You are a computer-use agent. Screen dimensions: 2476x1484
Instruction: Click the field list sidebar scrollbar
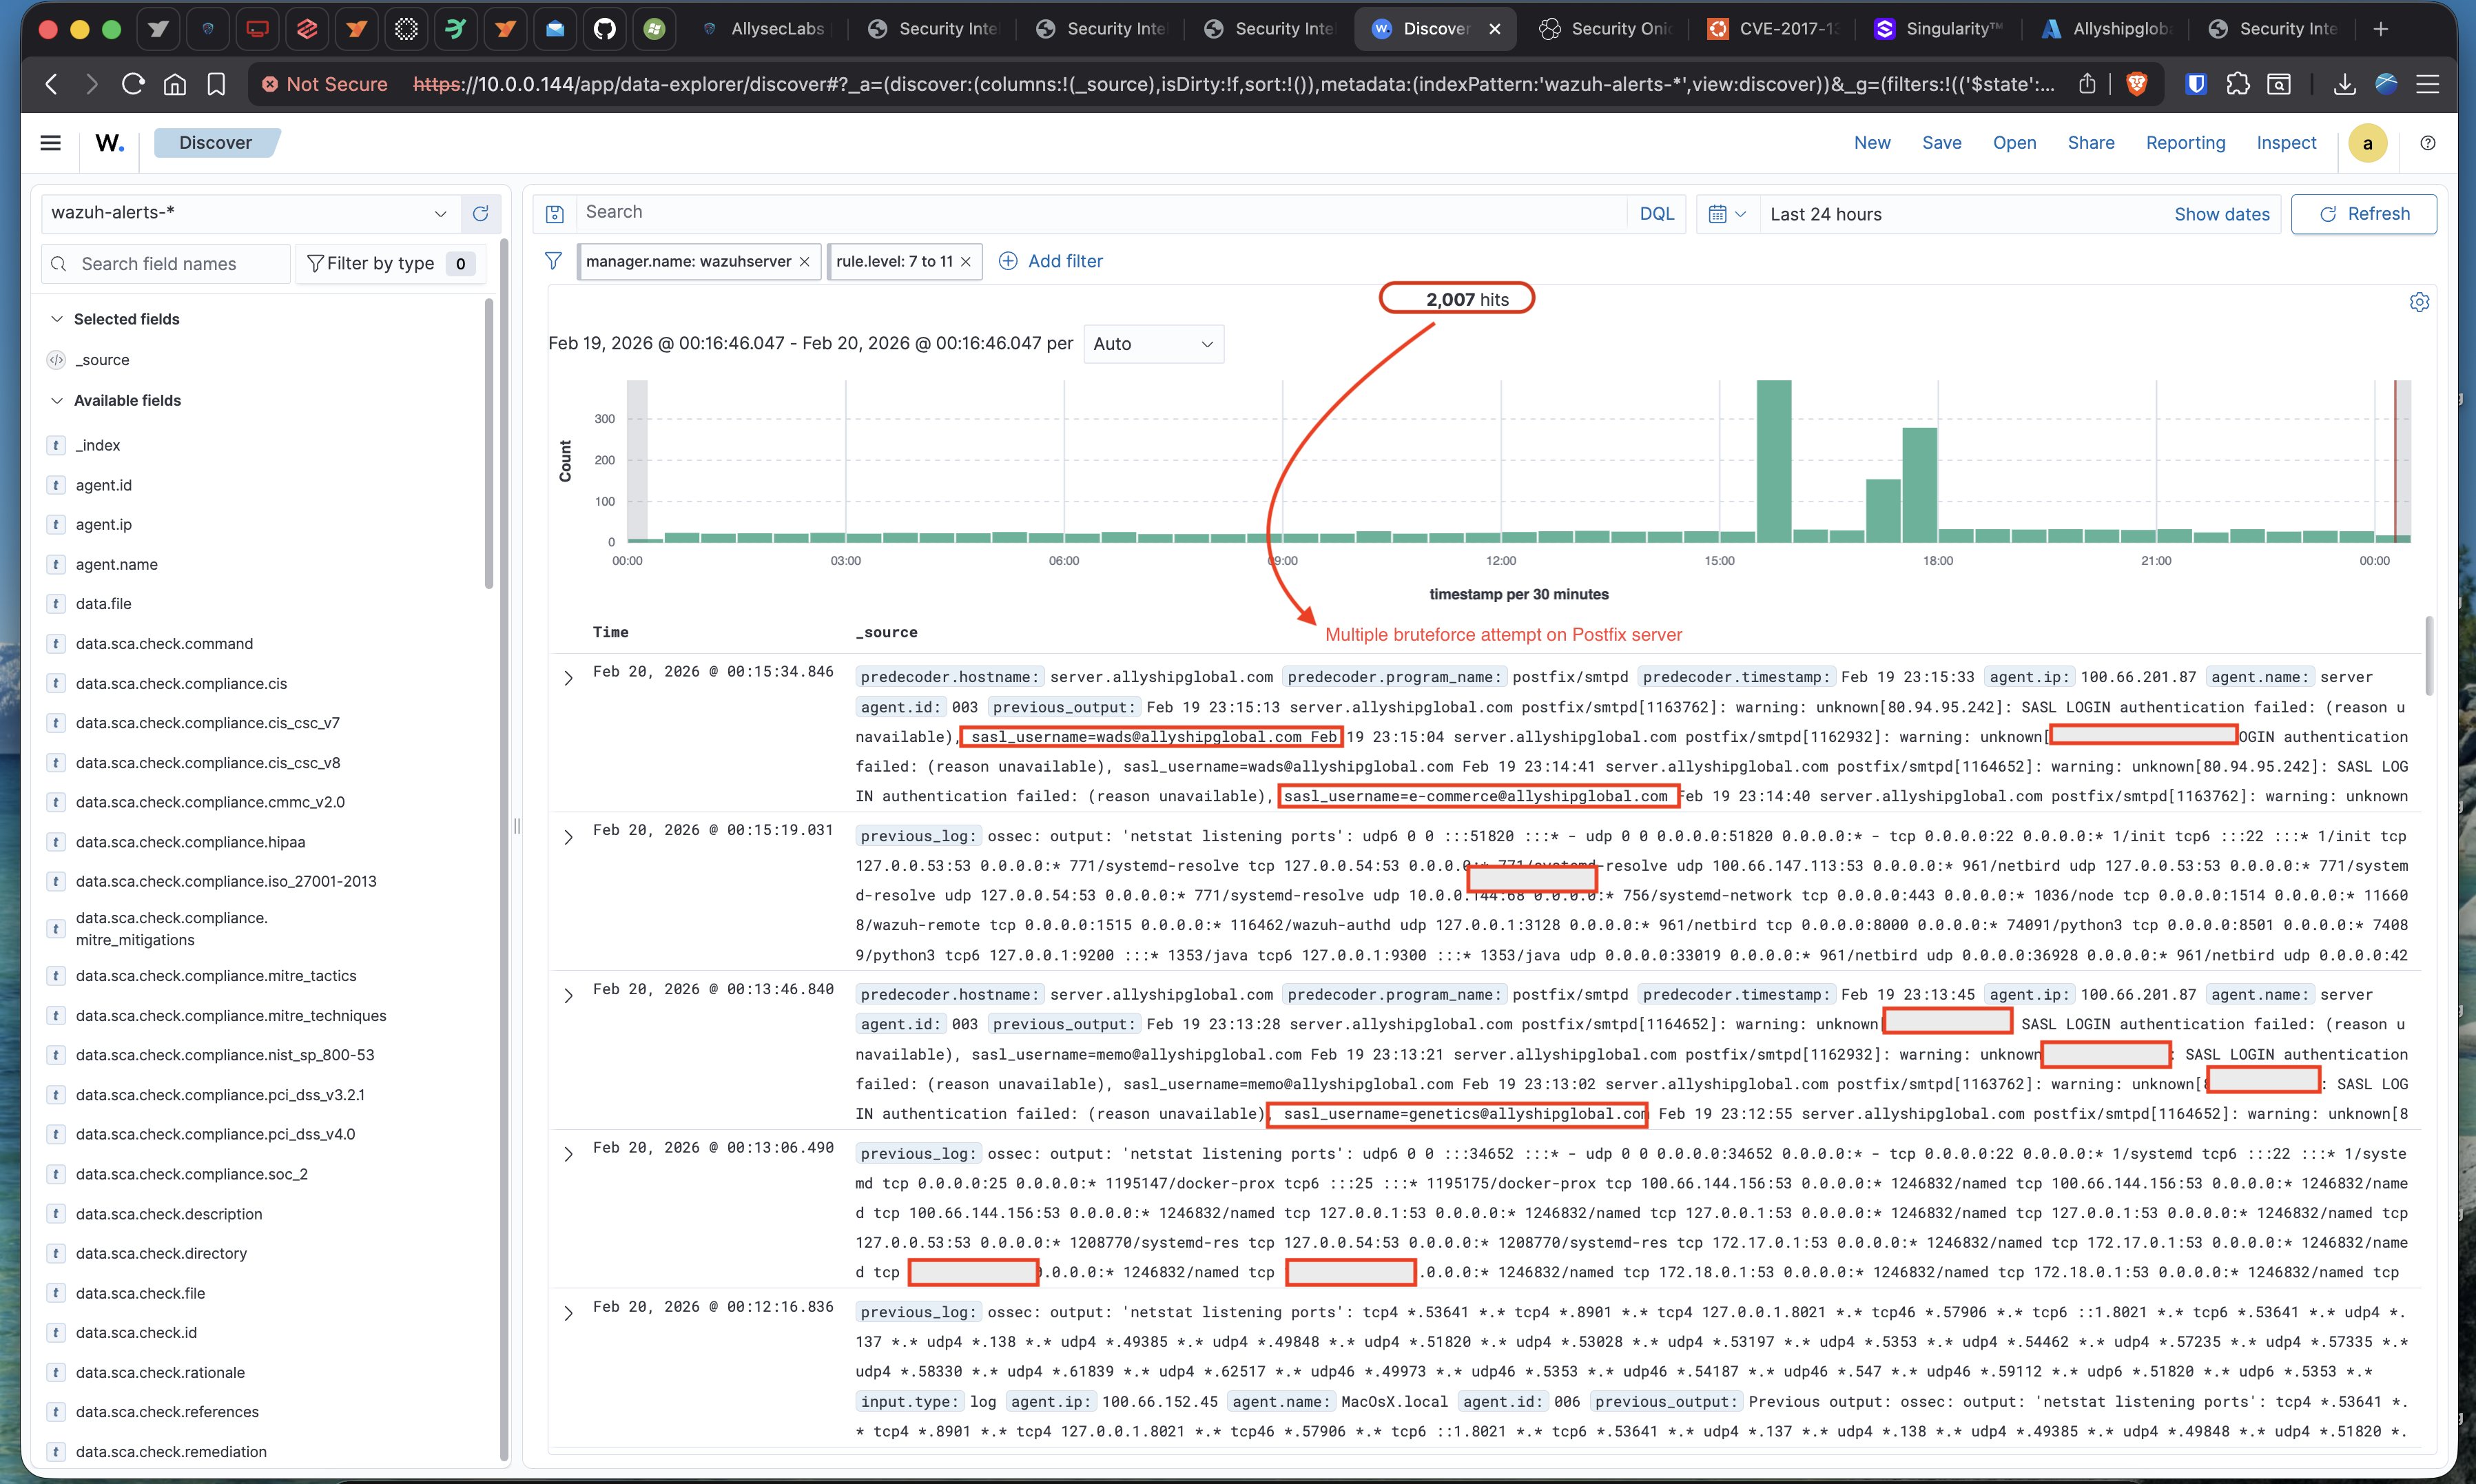[x=489, y=443]
